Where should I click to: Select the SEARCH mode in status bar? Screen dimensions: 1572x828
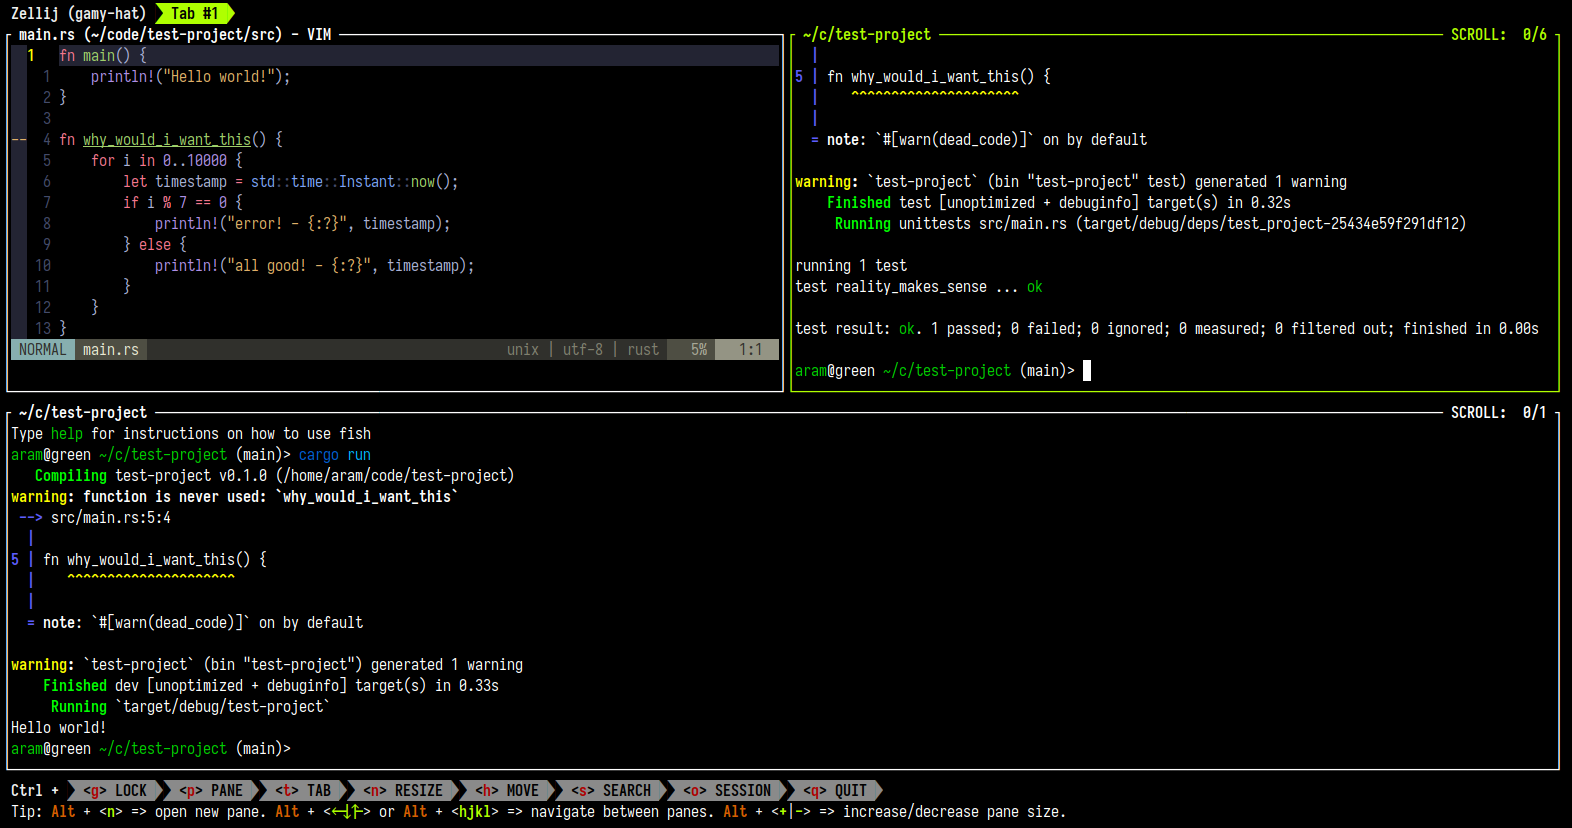611,790
